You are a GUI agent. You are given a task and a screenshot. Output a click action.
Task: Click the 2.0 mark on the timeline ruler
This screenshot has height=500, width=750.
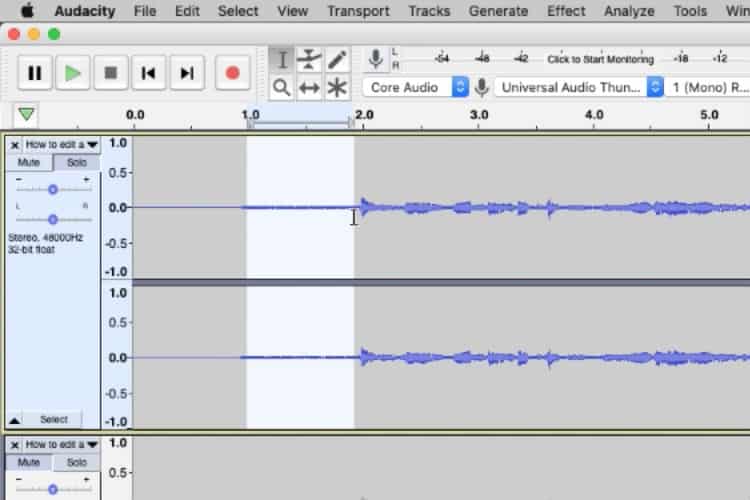(x=364, y=115)
